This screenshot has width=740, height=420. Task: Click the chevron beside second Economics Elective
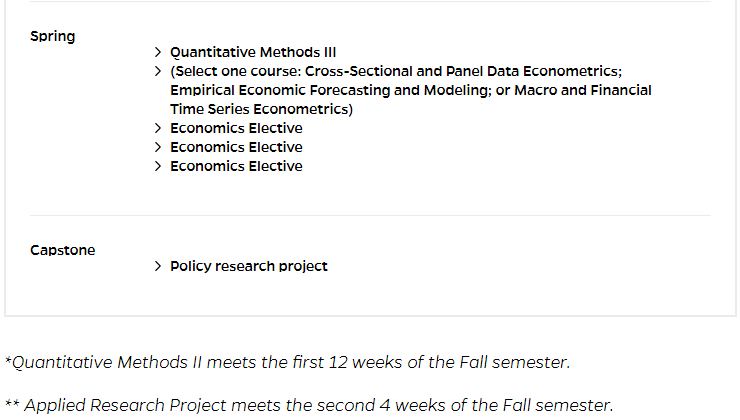[158, 147]
